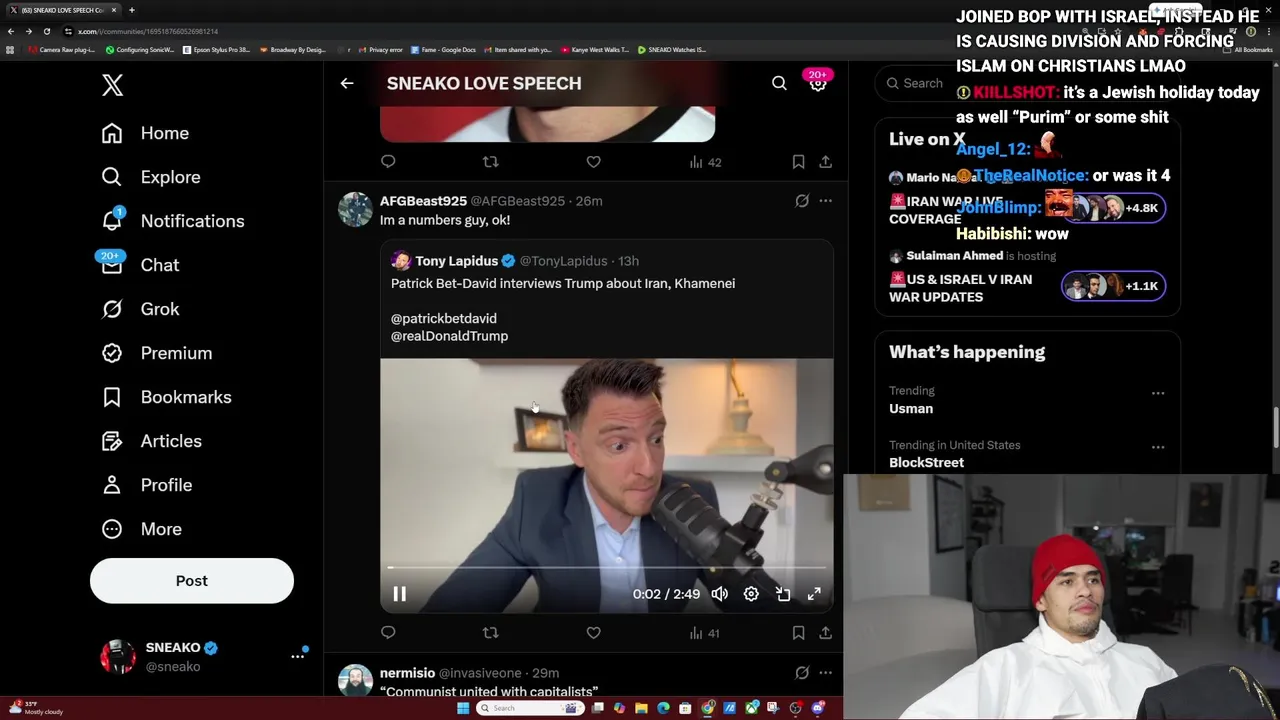The width and height of the screenshot is (1280, 720).
Task: Reply to AFGBeast925 post
Action: pyautogui.click(x=388, y=632)
